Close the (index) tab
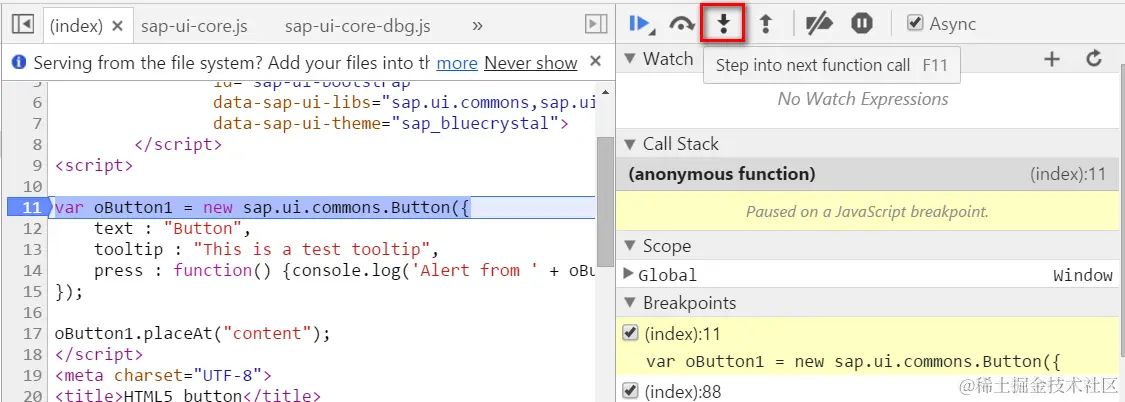This screenshot has width=1125, height=402. (118, 27)
